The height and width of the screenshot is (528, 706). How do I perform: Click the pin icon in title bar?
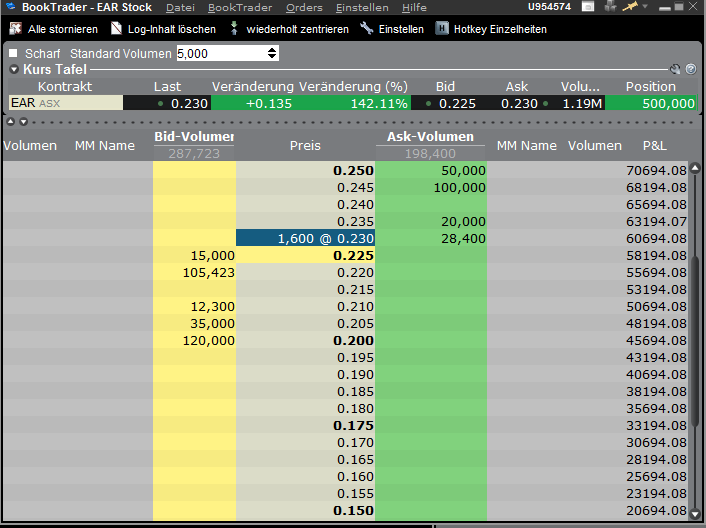pyautogui.click(x=630, y=7)
